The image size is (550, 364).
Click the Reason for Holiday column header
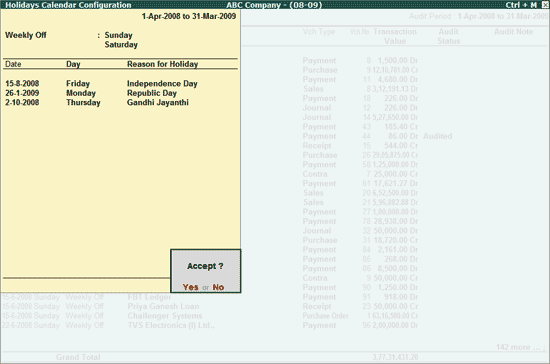coord(162,64)
